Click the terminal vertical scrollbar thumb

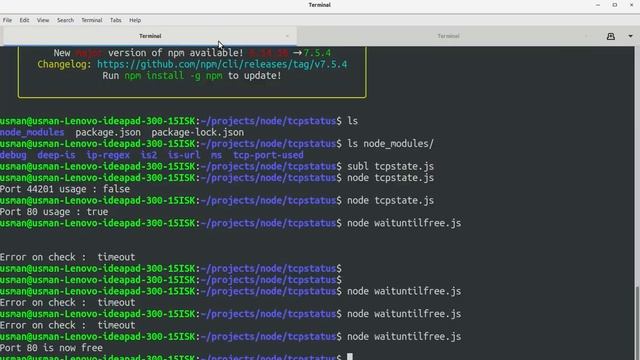pos(638,322)
